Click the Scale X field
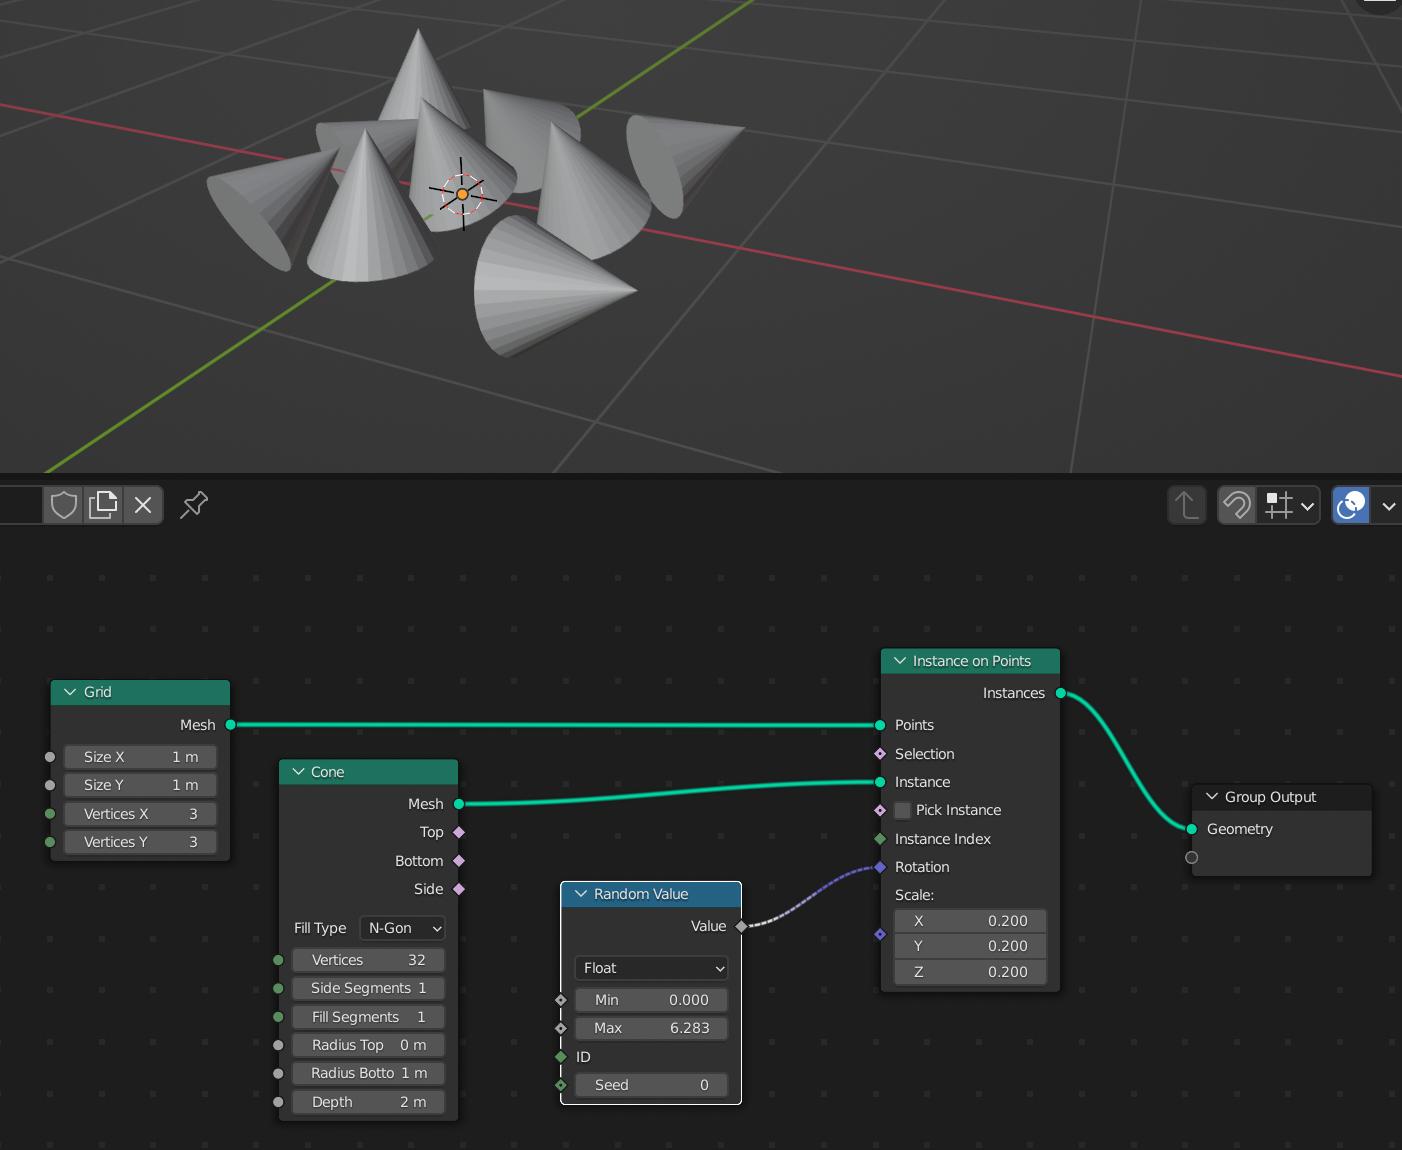 click(970, 921)
